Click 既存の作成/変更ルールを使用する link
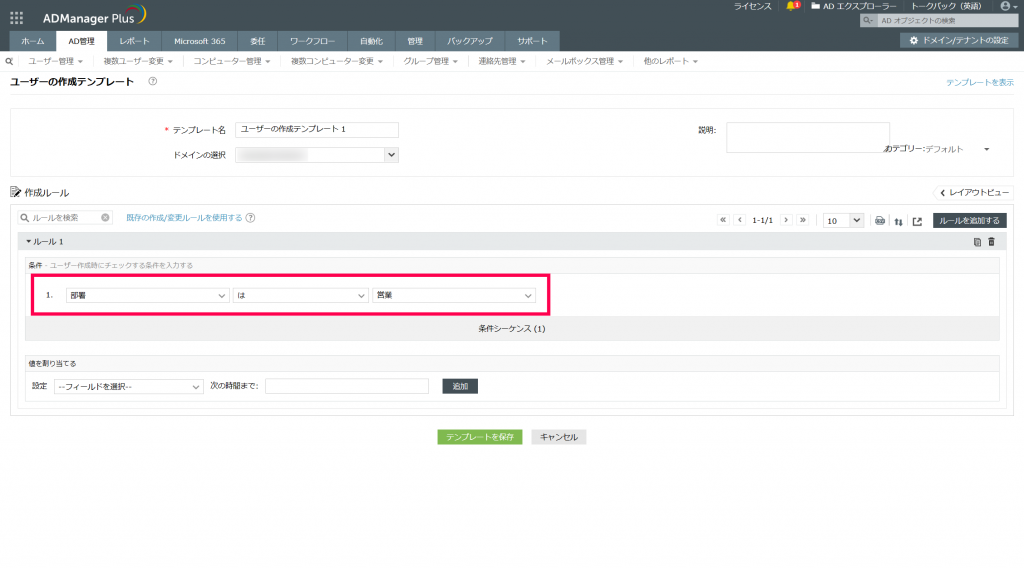 tap(184, 218)
